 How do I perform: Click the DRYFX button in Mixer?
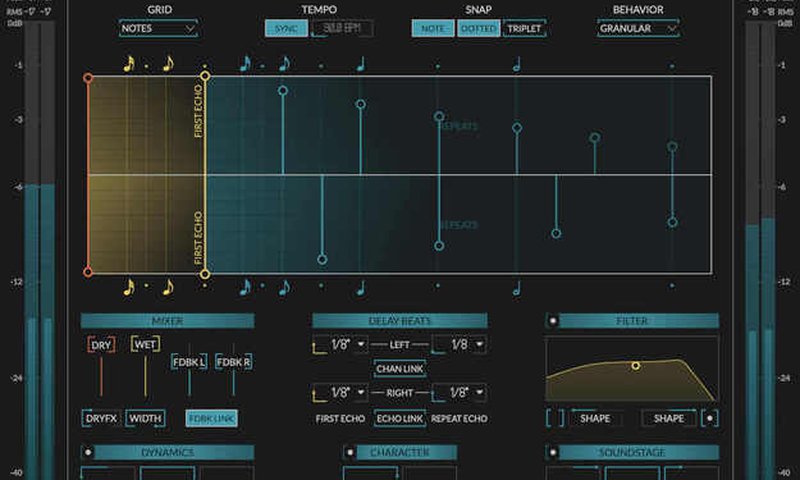click(x=101, y=418)
